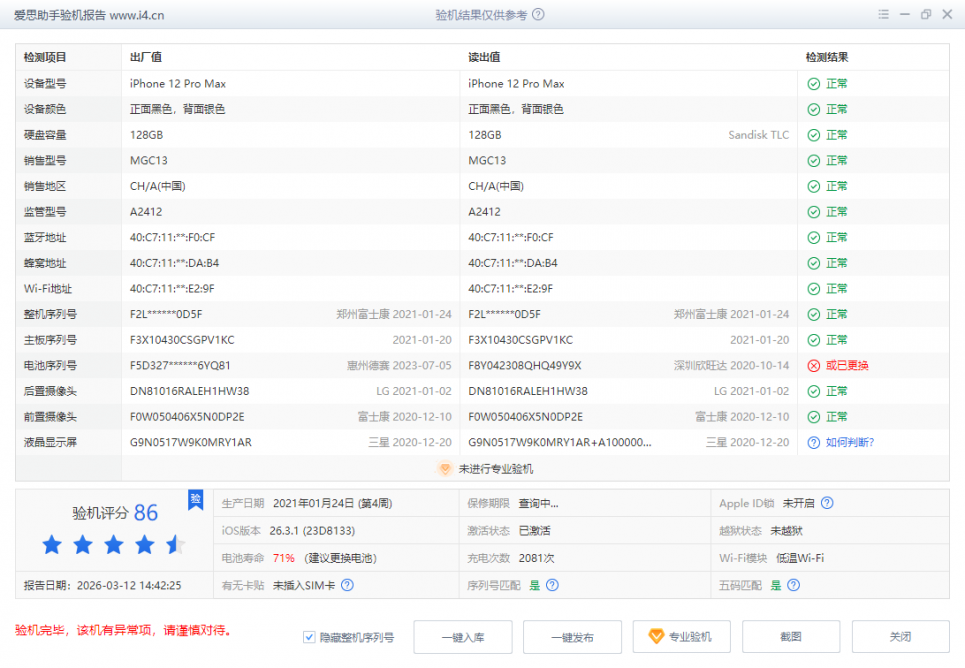Click the help icon beside 验机结果仅供参考
Viewport: 965px width, 668px height.
[x=539, y=15]
